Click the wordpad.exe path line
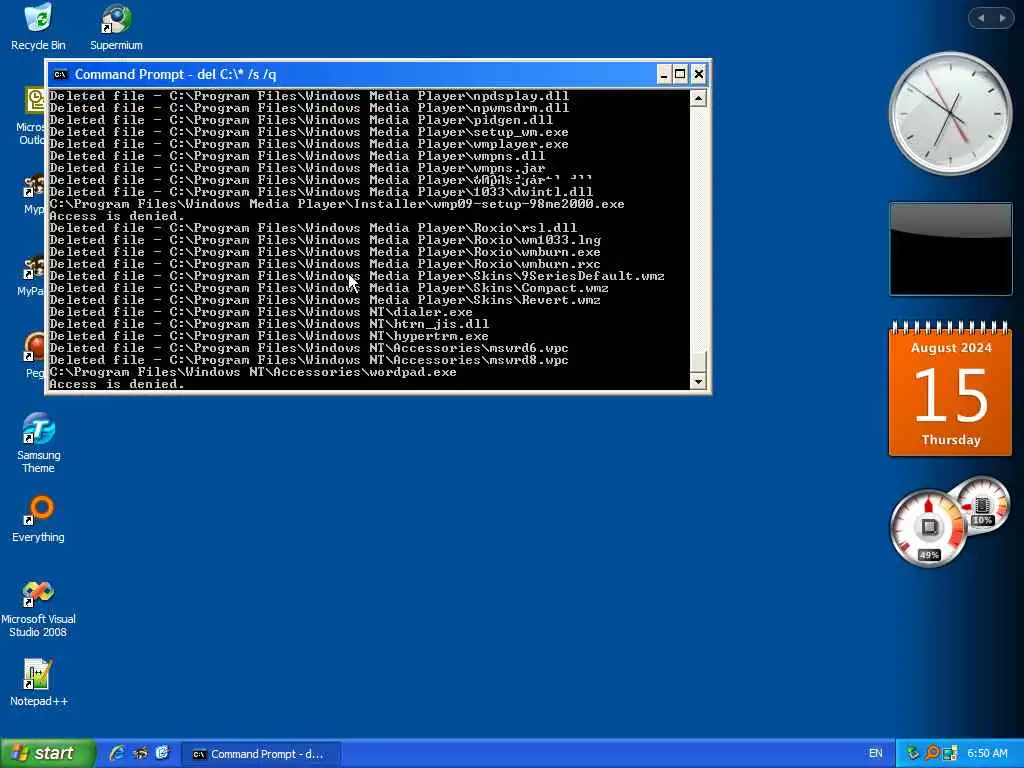 (x=253, y=372)
